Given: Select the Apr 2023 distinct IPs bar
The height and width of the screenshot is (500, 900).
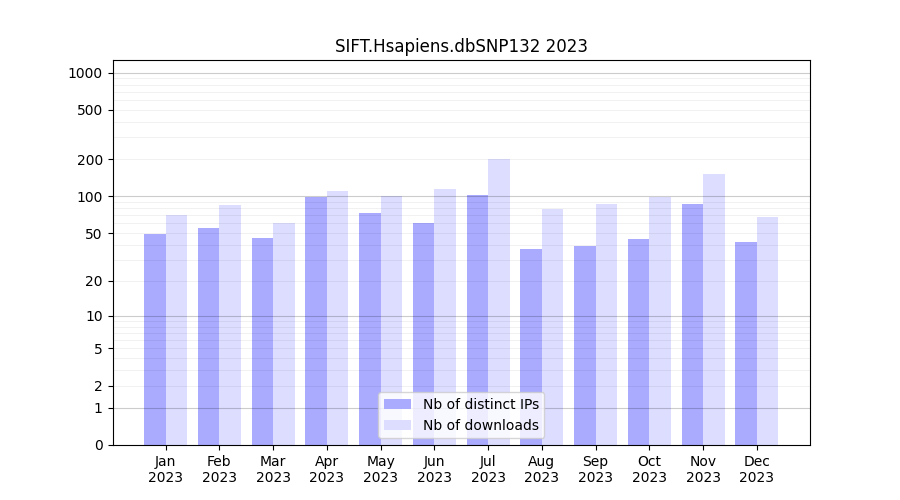Looking at the screenshot, I should [316, 320].
